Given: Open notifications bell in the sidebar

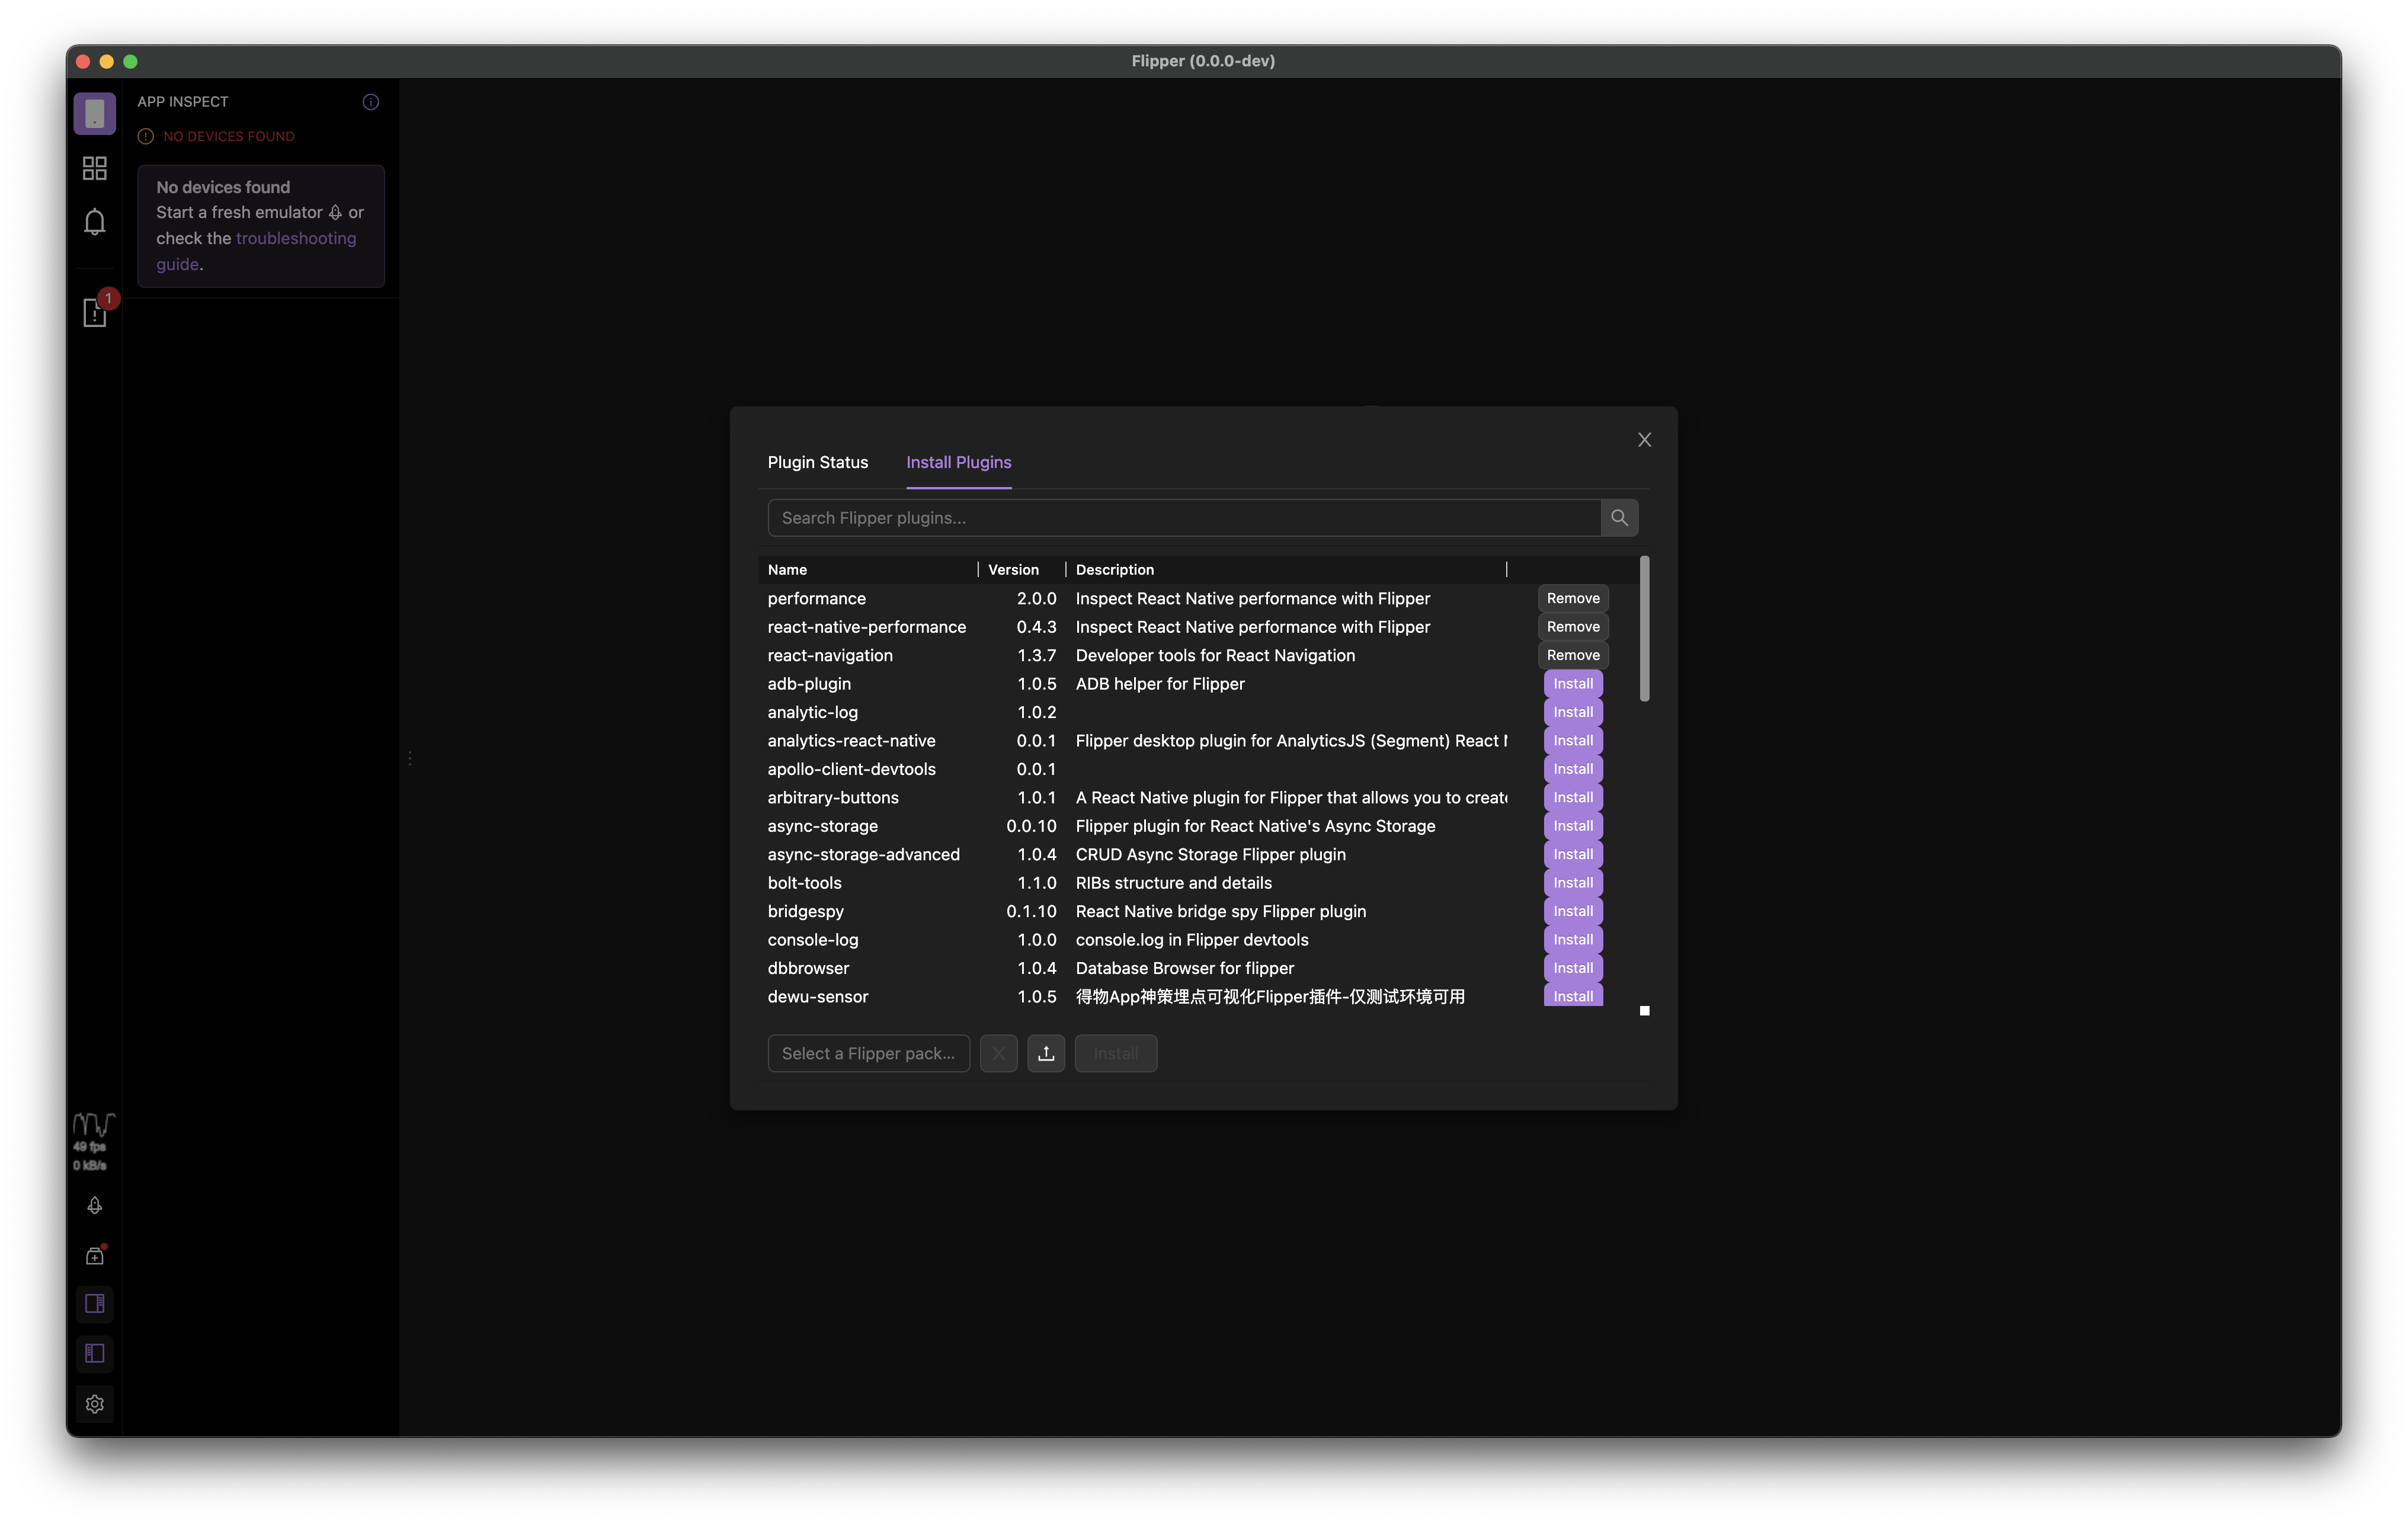Looking at the screenshot, I should 94,221.
